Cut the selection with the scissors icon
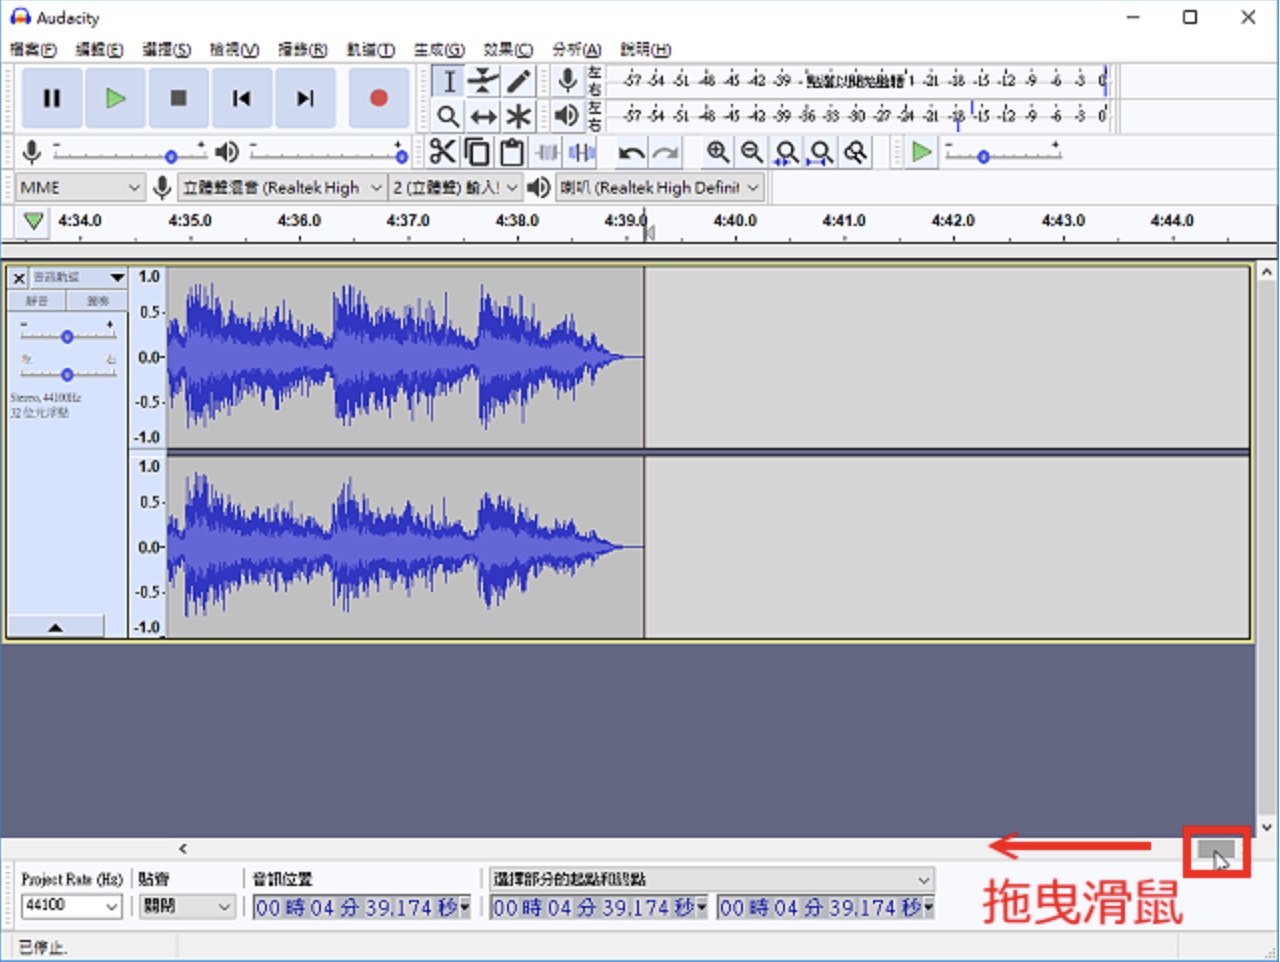Viewport: 1280px width, 962px height. pos(442,152)
